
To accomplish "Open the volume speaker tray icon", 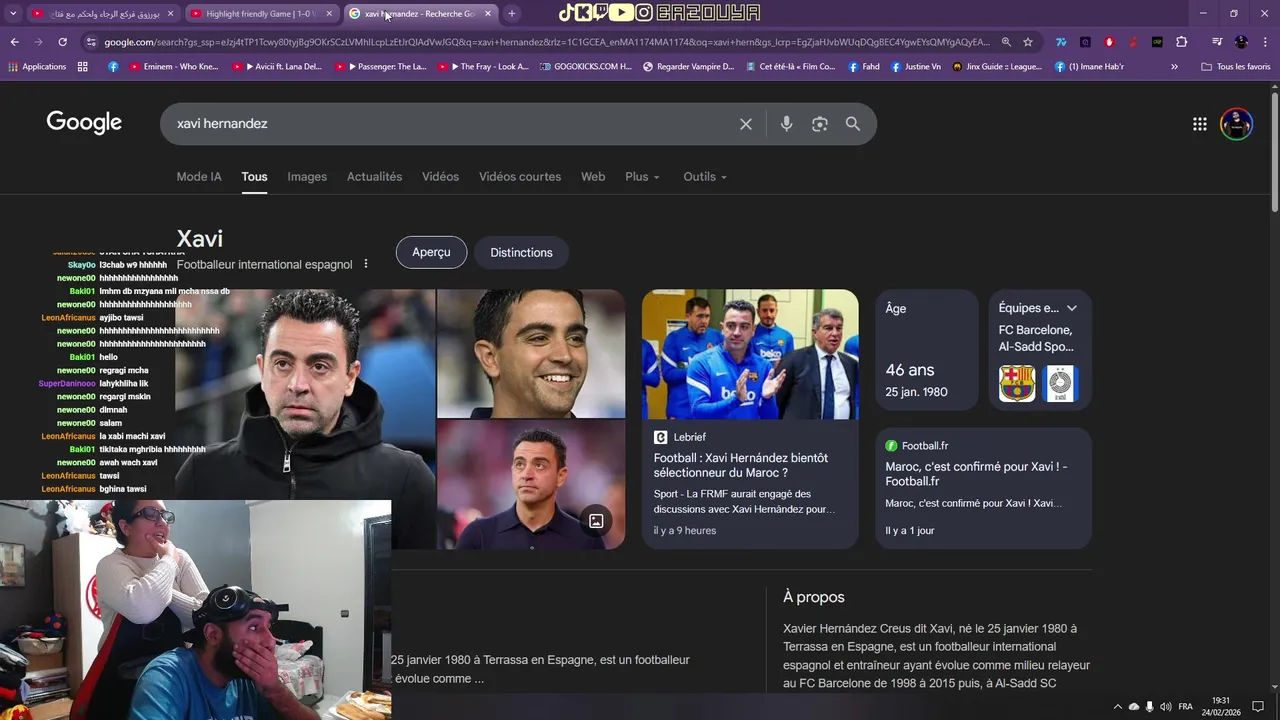I will 1166,707.
